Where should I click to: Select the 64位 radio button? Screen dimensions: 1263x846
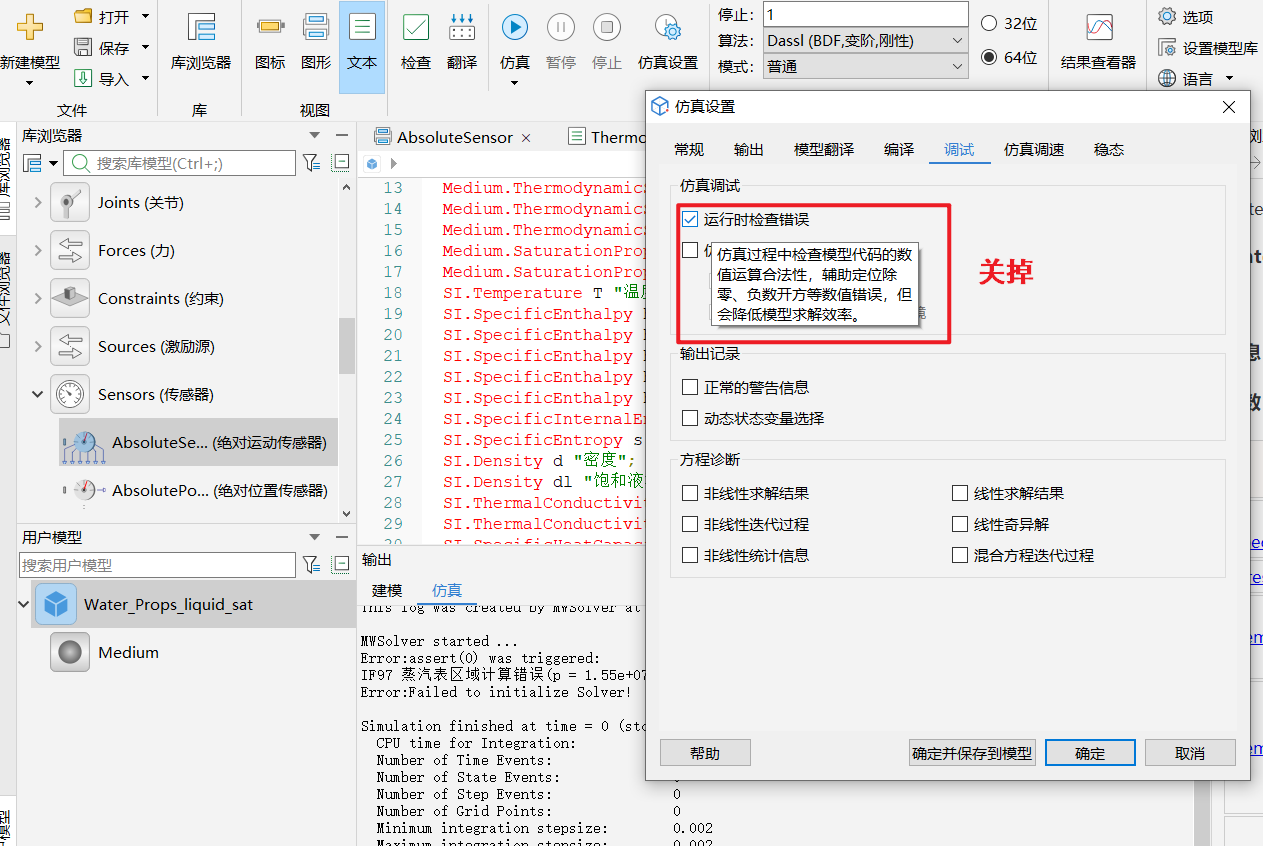pyautogui.click(x=989, y=57)
